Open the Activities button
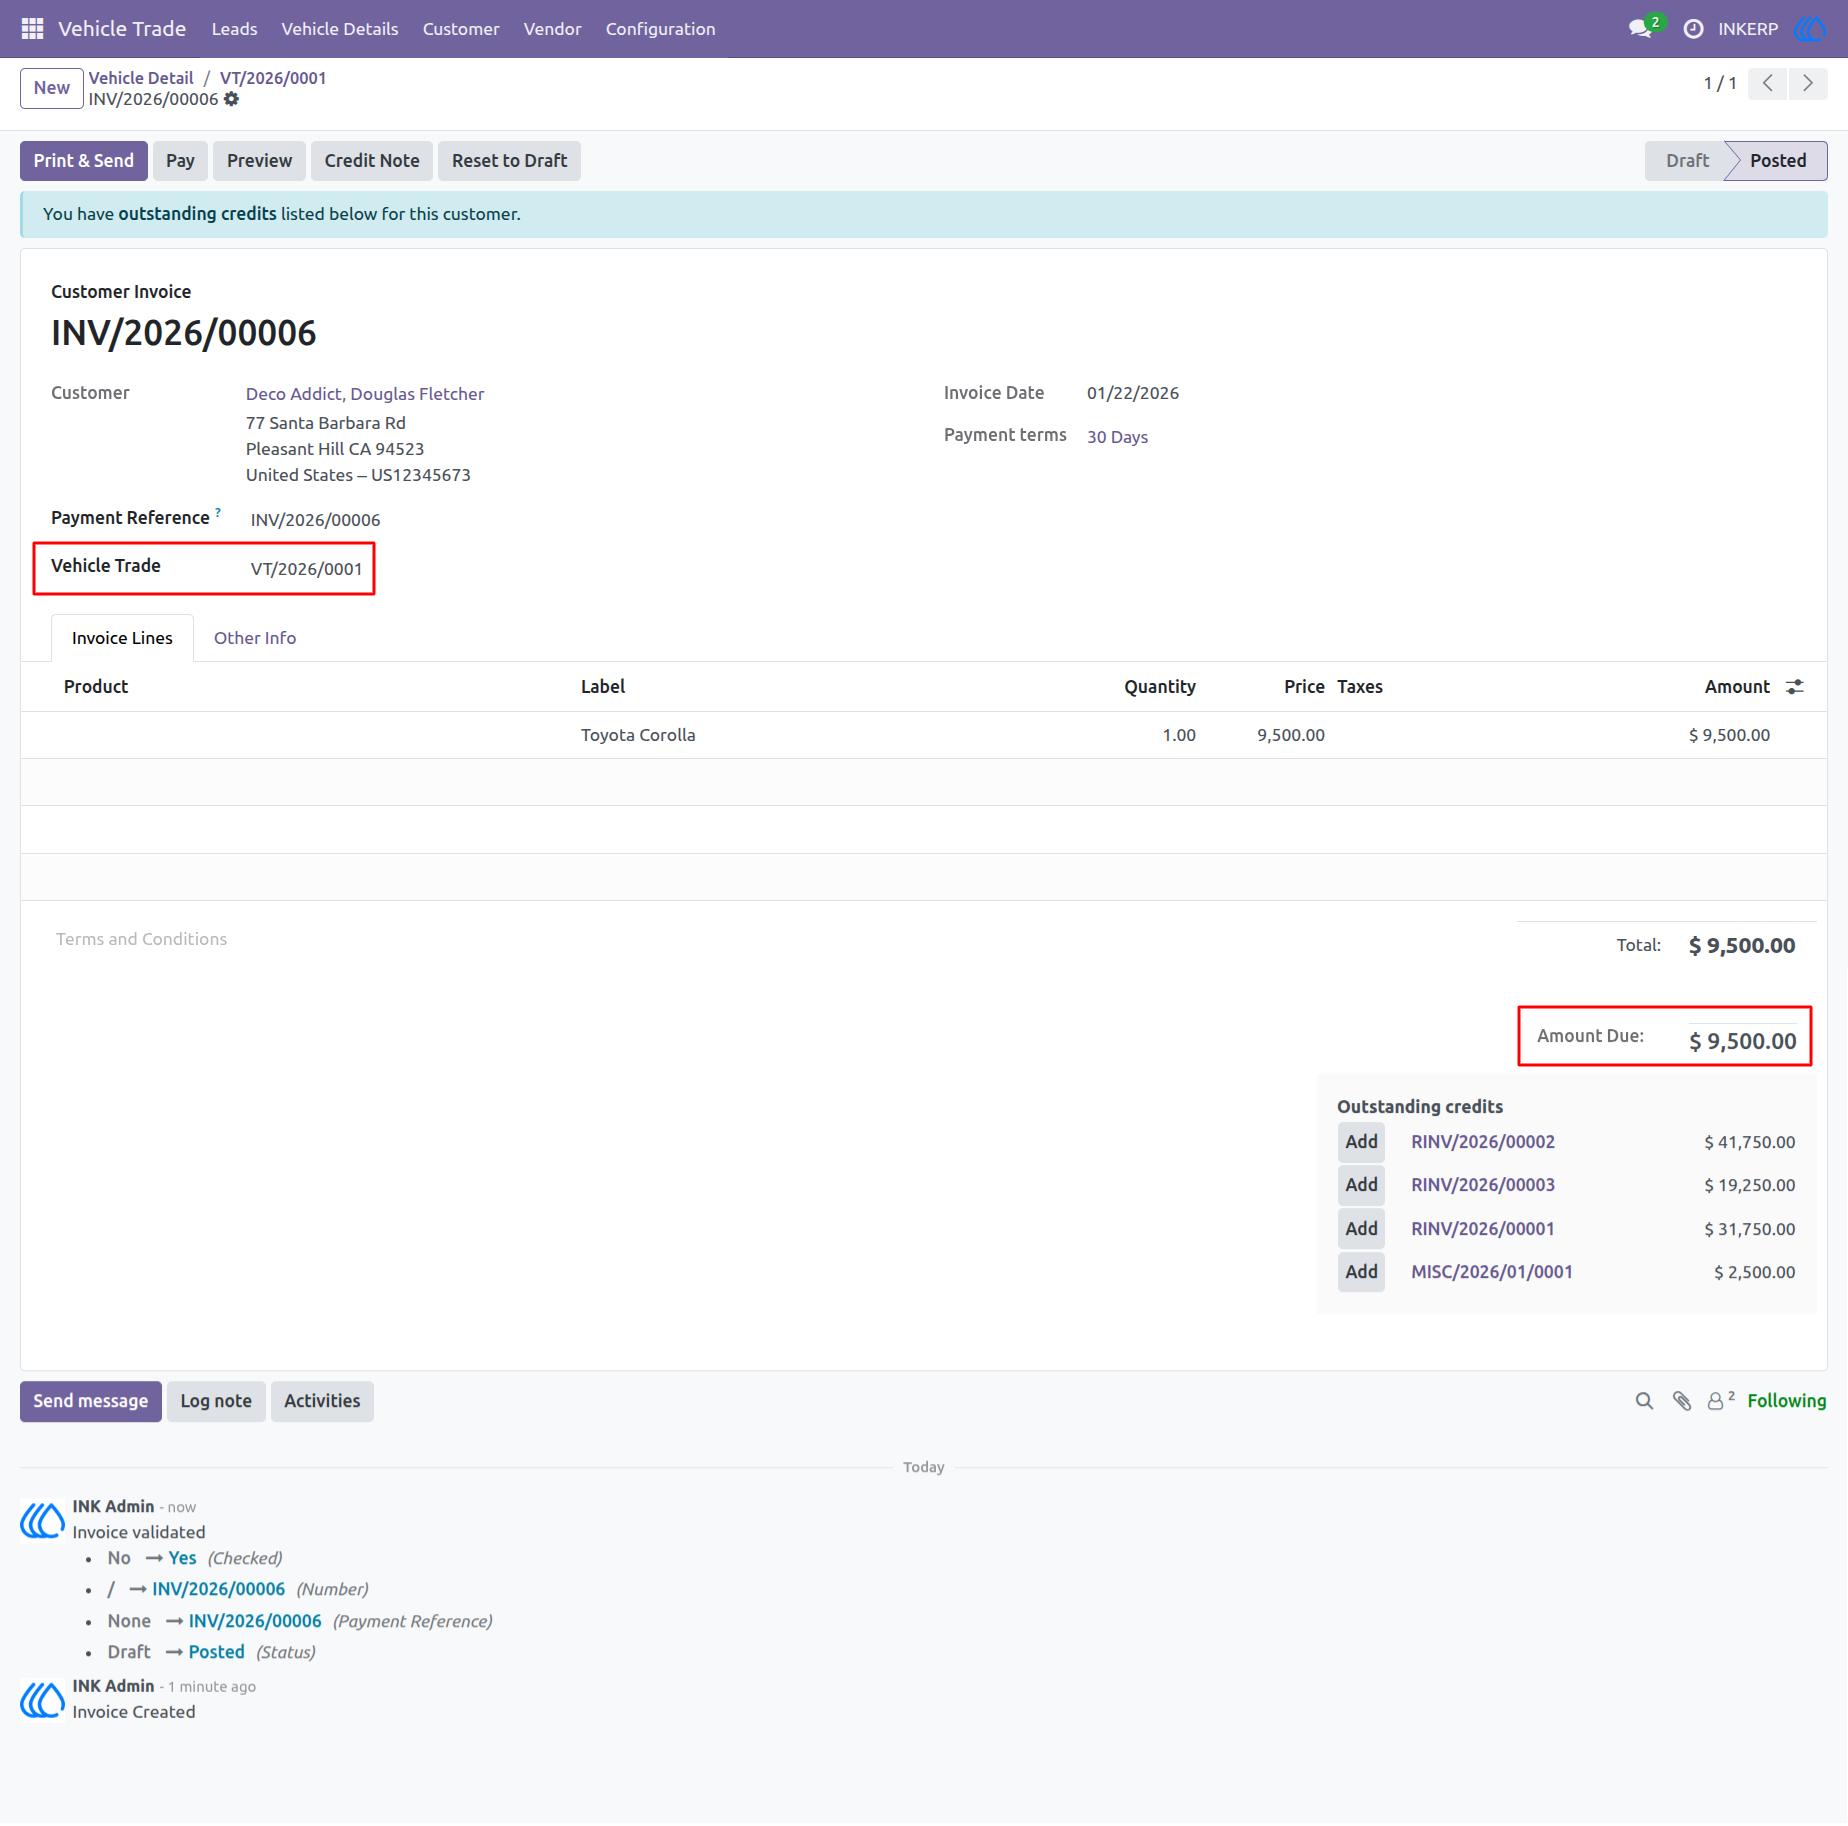 [322, 1401]
